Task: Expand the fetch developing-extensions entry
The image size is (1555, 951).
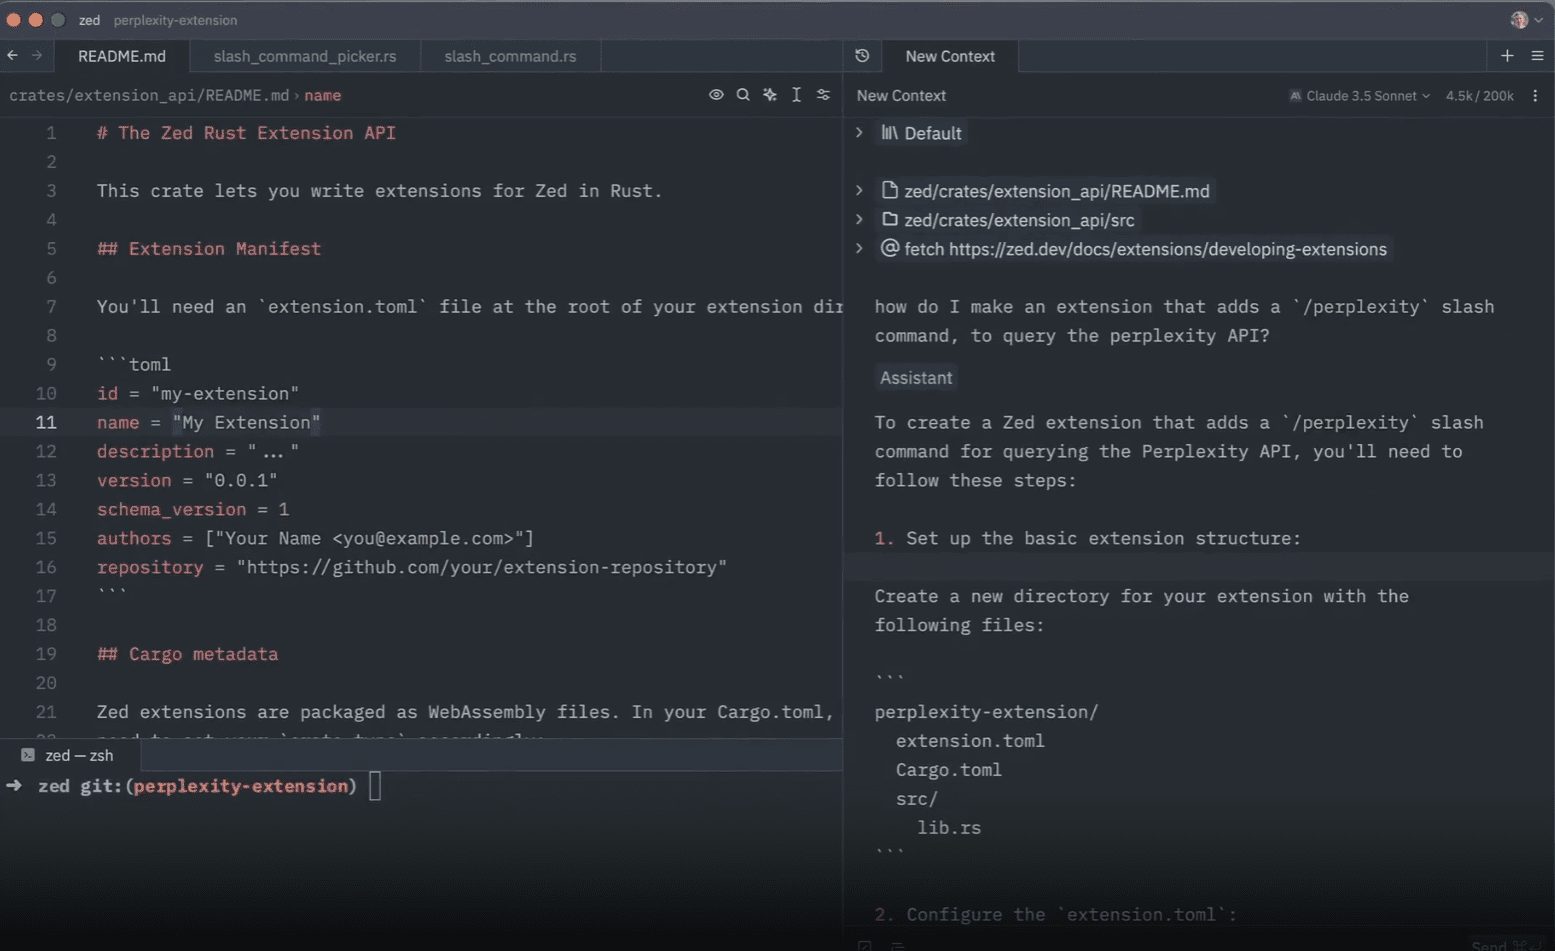Action: point(859,248)
